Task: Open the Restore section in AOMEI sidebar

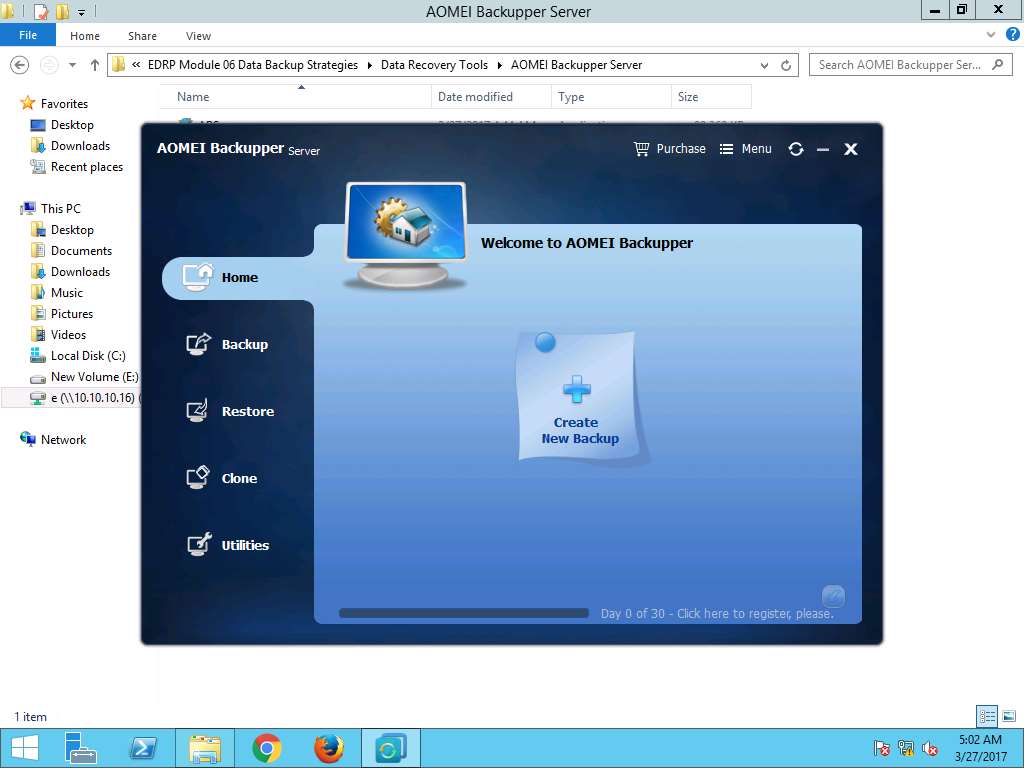Action: 230,411
